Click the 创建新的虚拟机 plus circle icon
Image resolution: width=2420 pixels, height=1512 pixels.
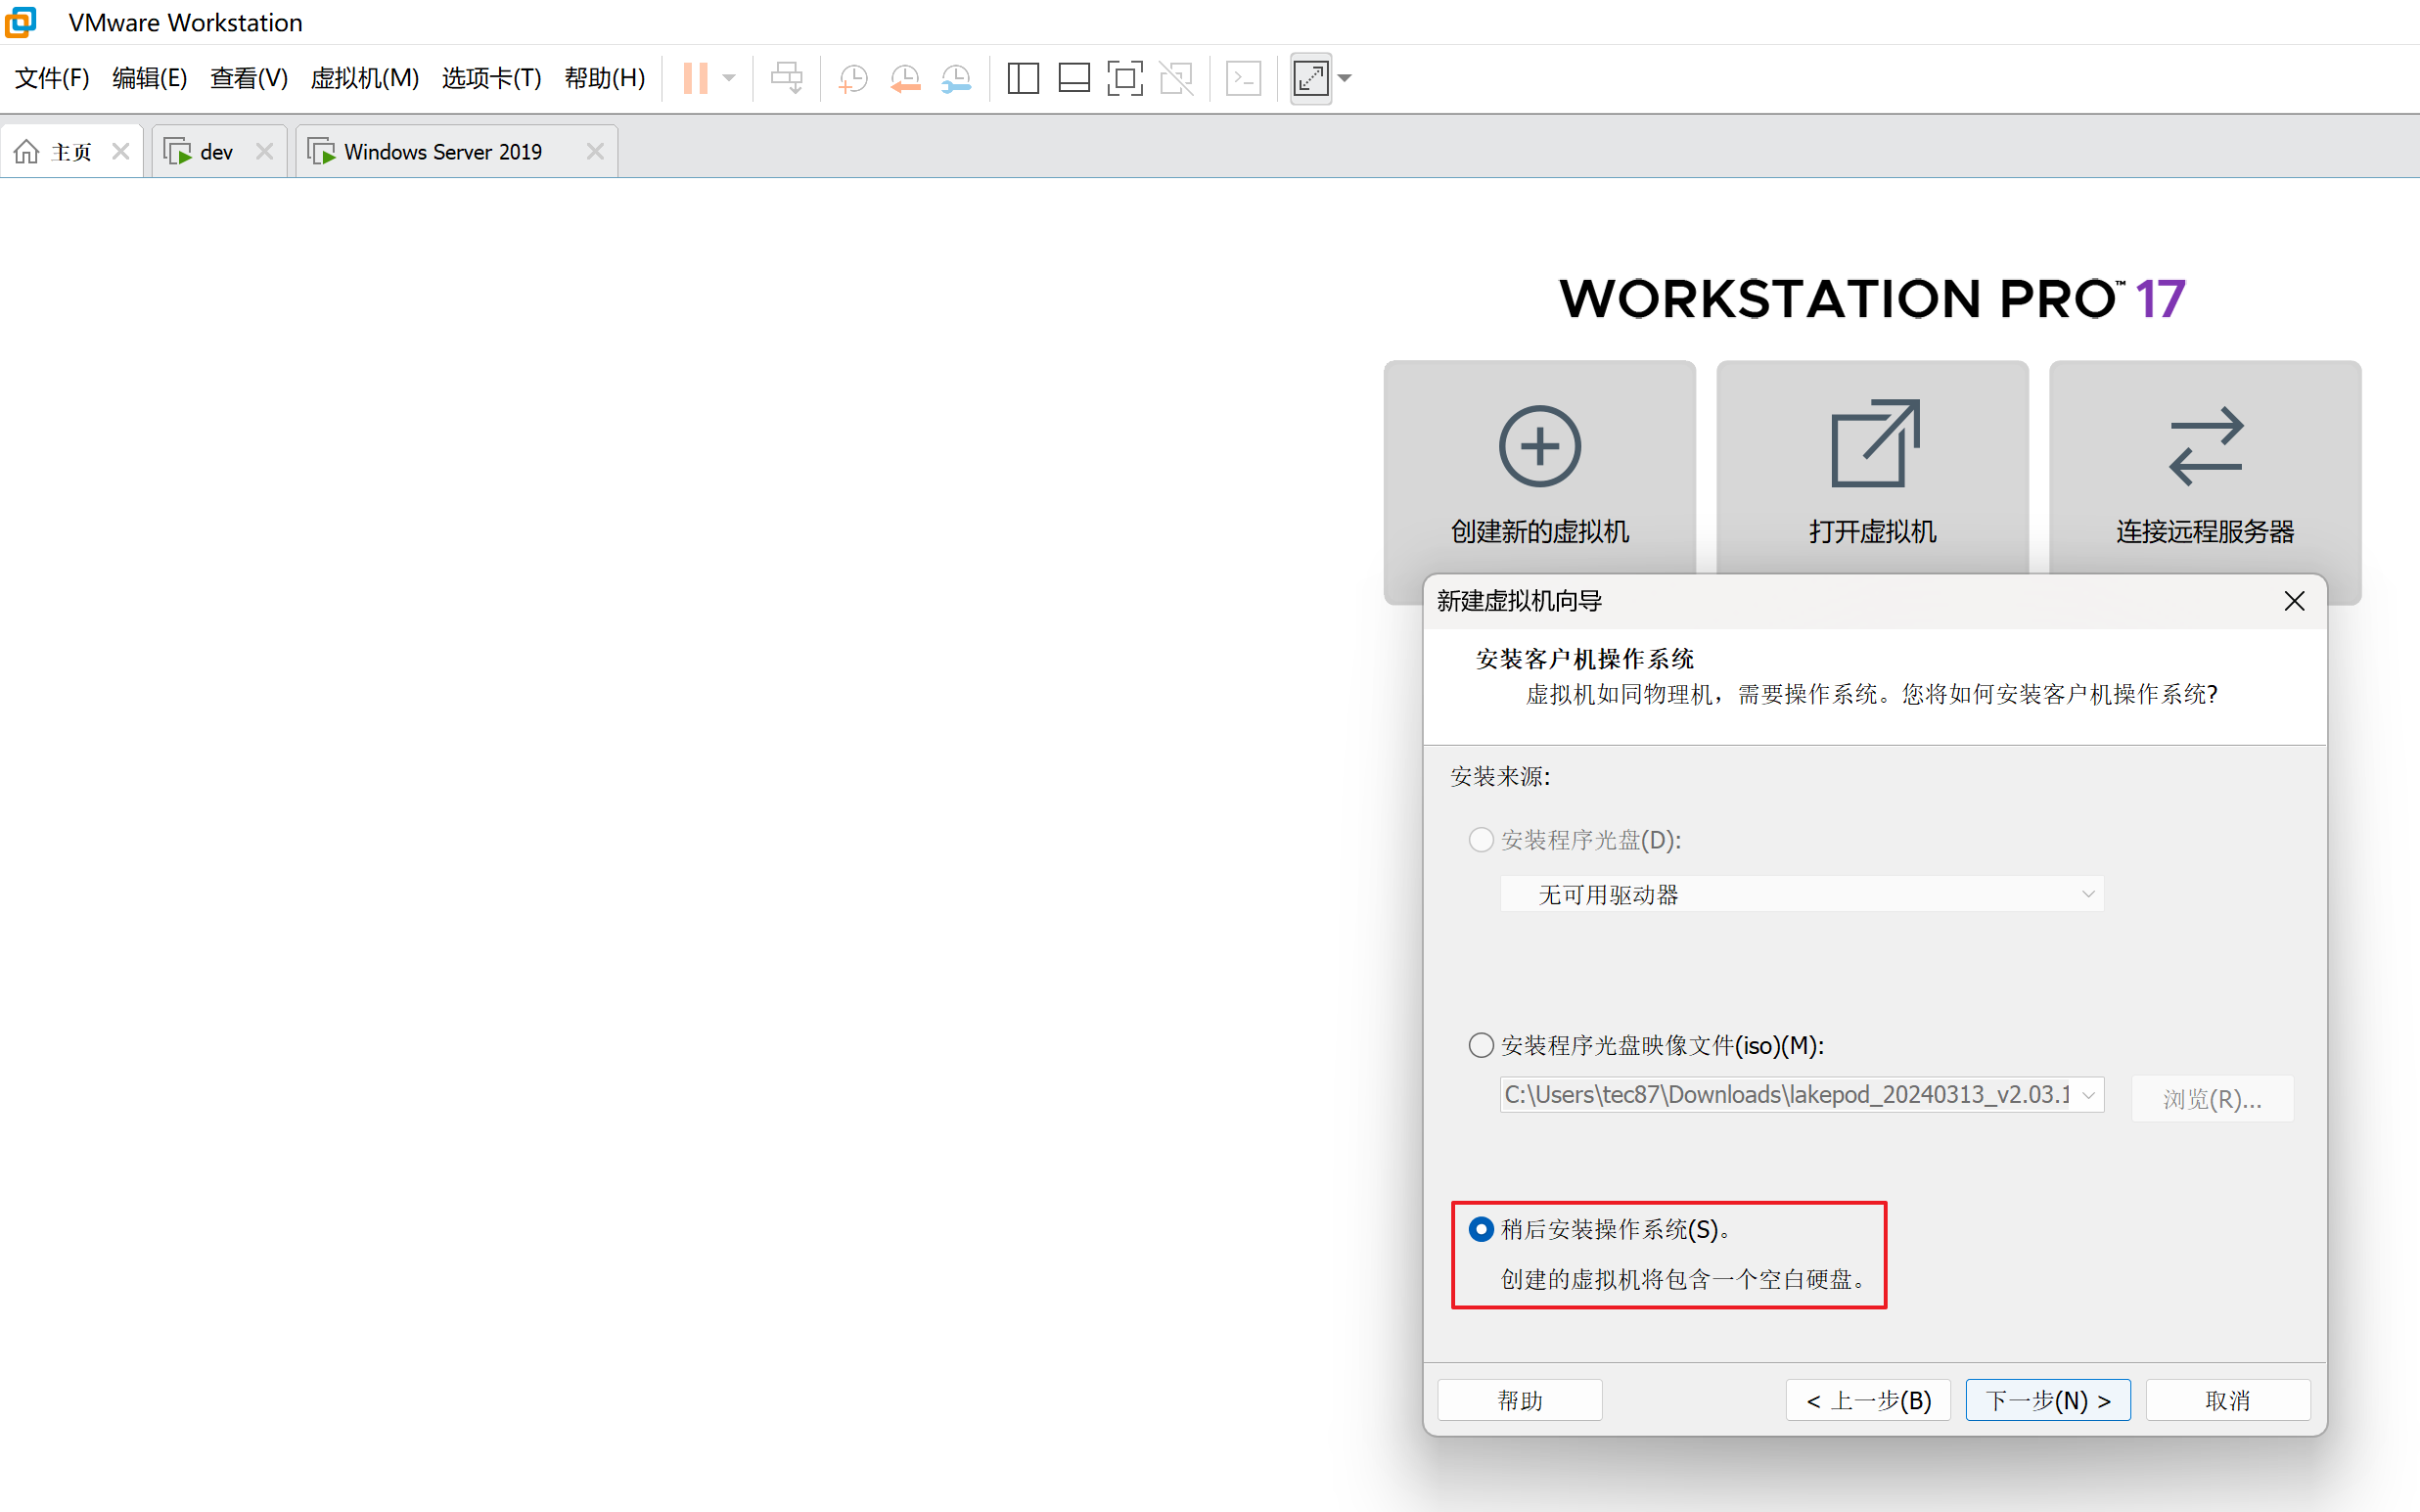click(1540, 446)
